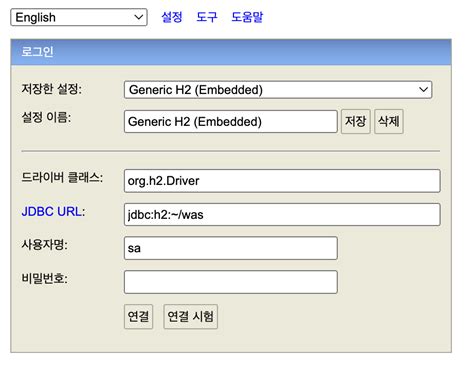Click the 드라이버 클래스 label text
This screenshot has height=374, width=474.
coord(62,177)
